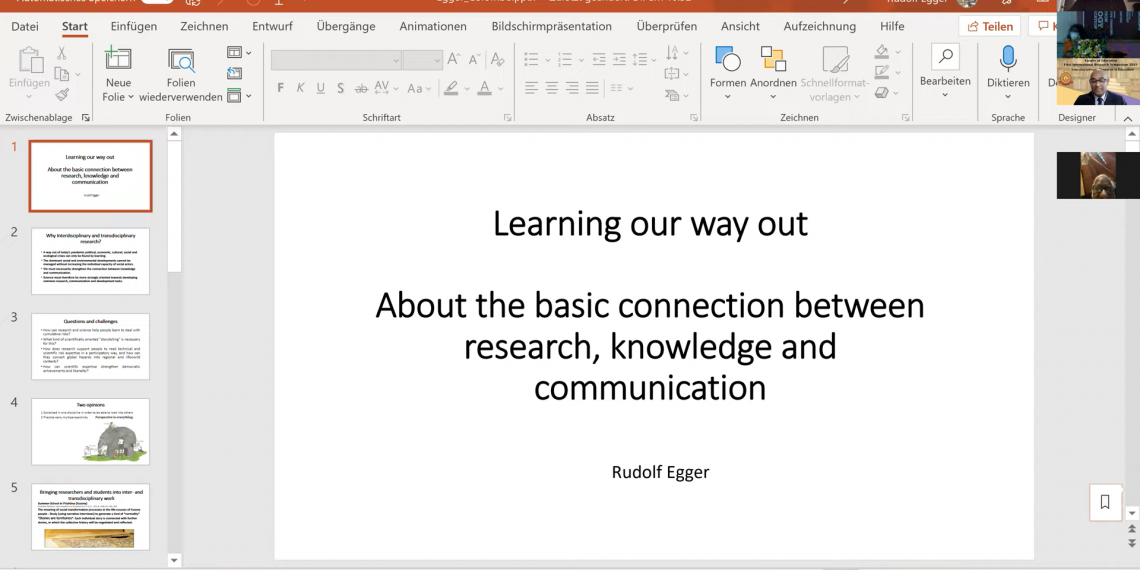Toggle strikethrough ab formatting

361,89
